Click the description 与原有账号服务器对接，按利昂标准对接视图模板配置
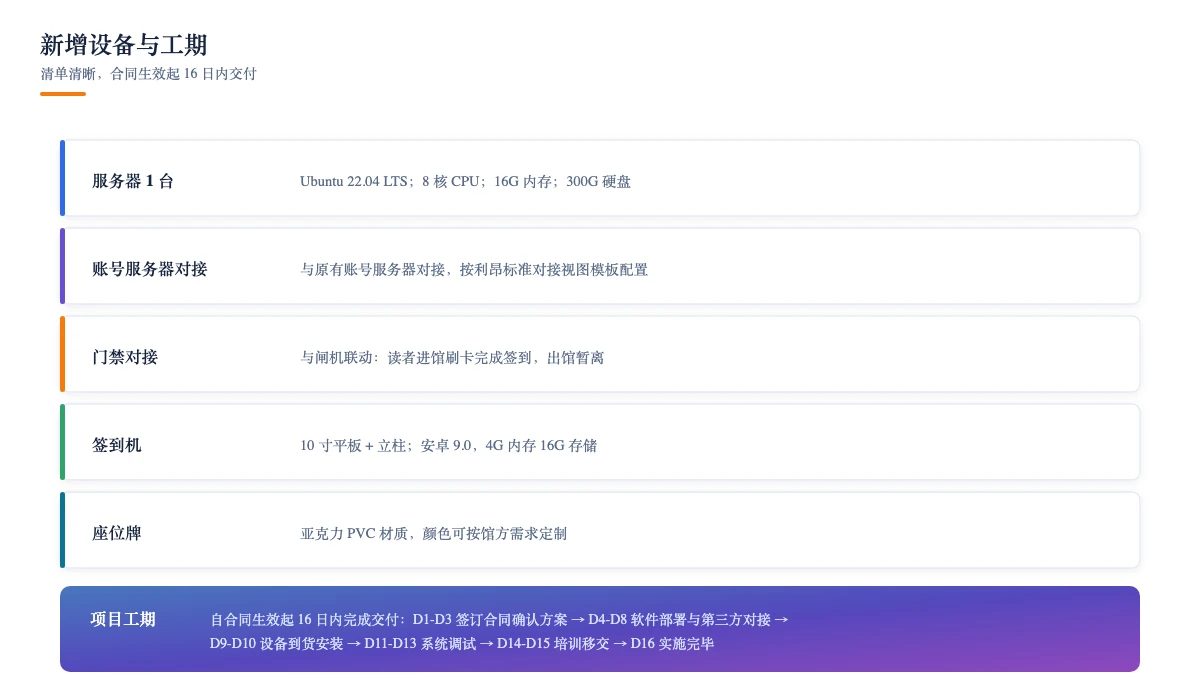 [474, 269]
